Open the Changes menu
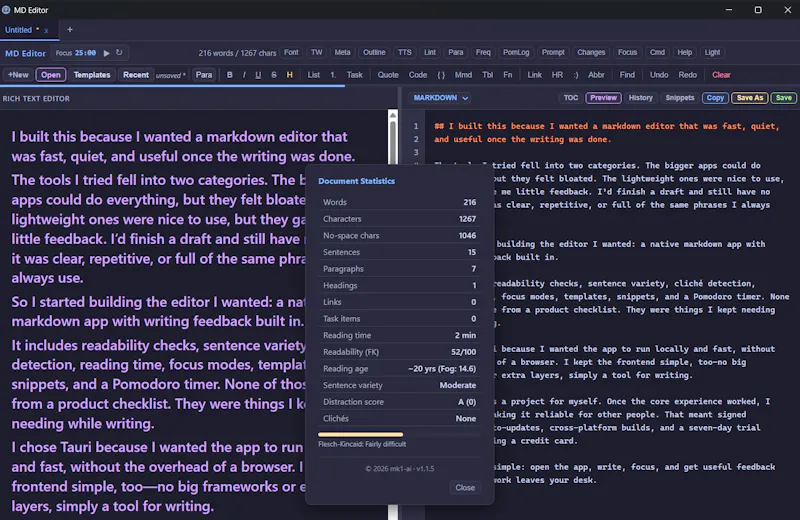This screenshot has width=800, height=520. 591,53
